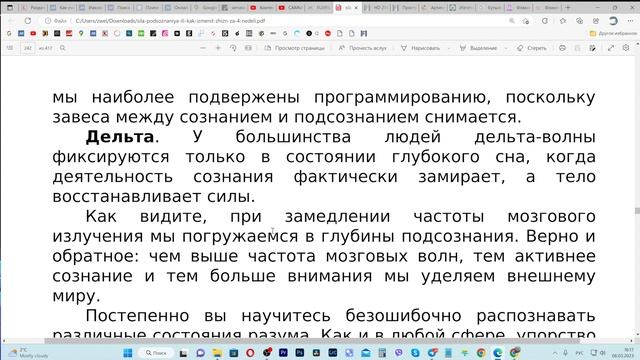Open the browser ellipsis menu
This screenshot has width=640, height=360.
[x=631, y=21]
